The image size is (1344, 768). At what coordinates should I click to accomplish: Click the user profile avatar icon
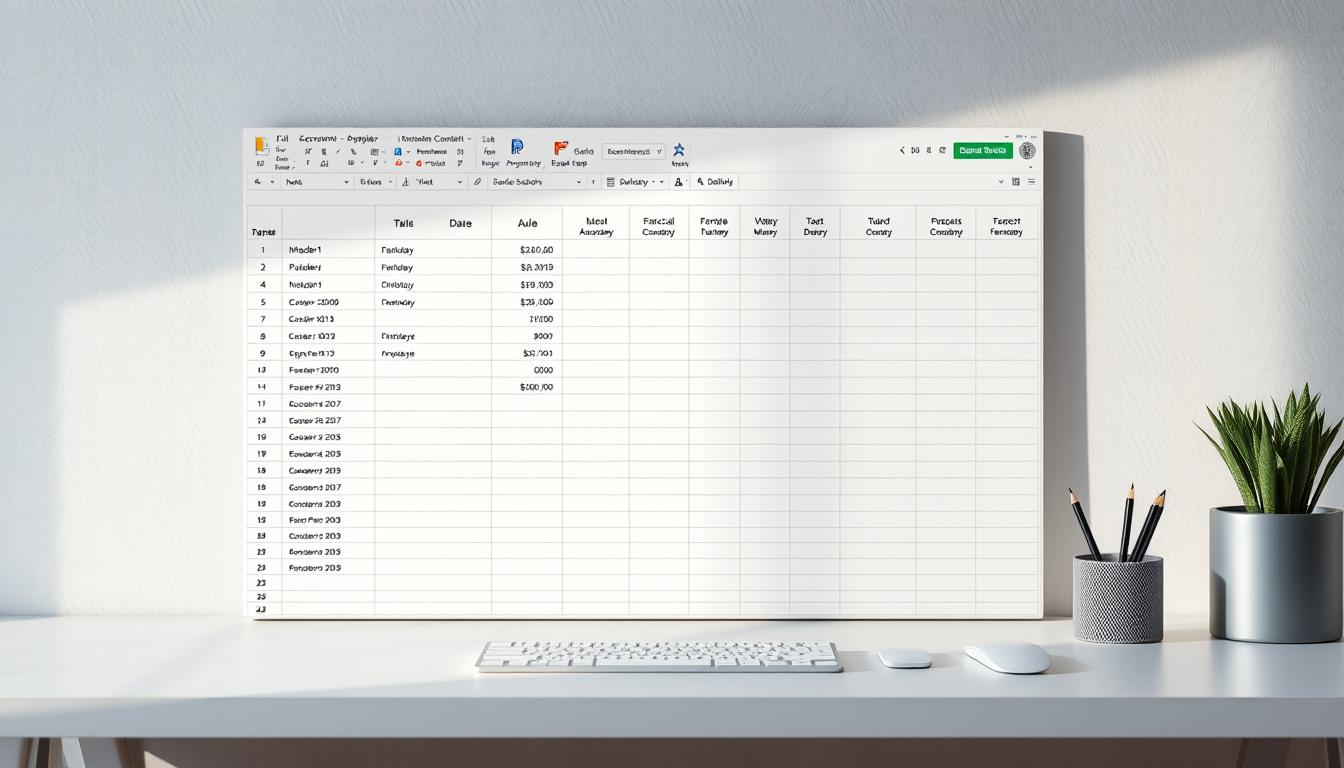point(1027,150)
